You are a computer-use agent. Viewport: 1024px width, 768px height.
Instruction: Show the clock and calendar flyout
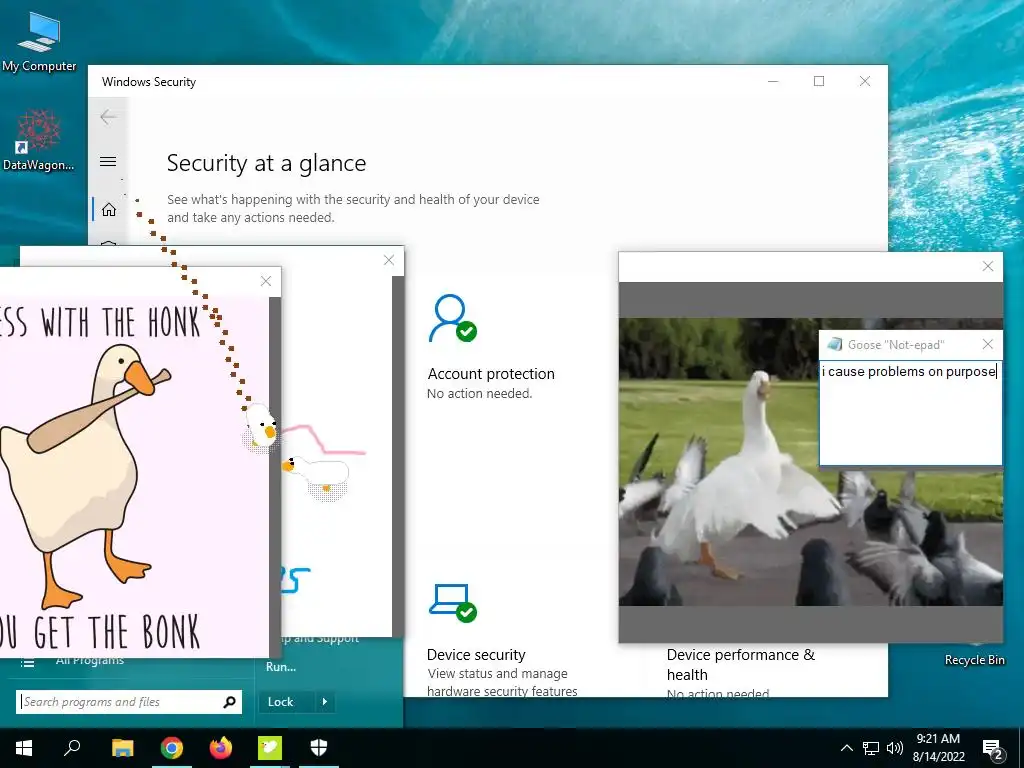pos(938,748)
